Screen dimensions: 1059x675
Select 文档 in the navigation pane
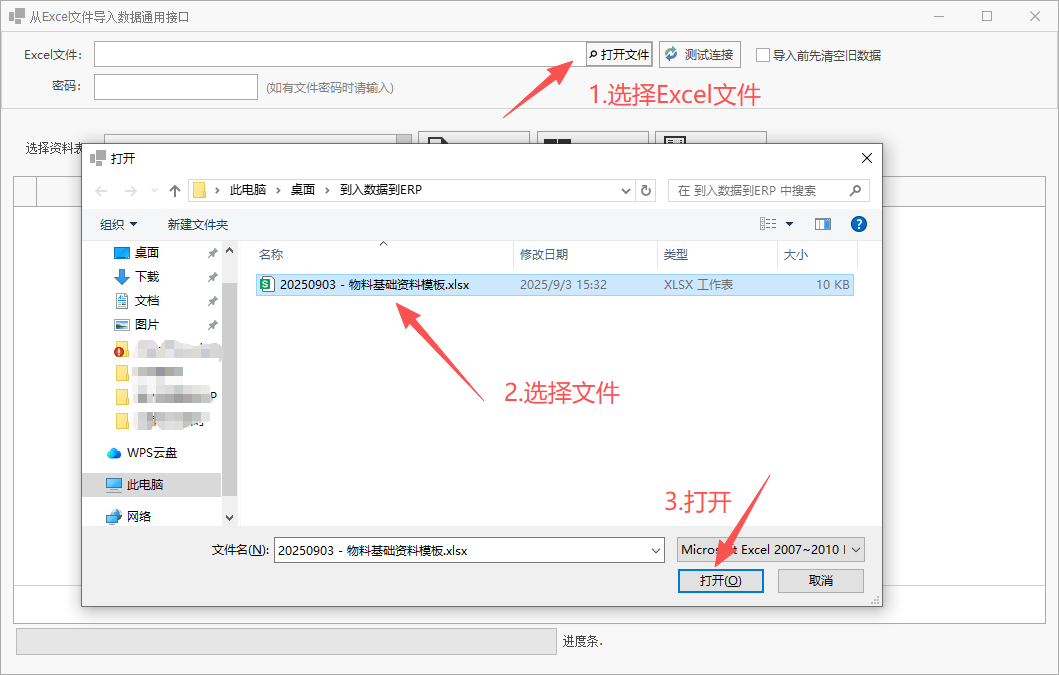(146, 301)
